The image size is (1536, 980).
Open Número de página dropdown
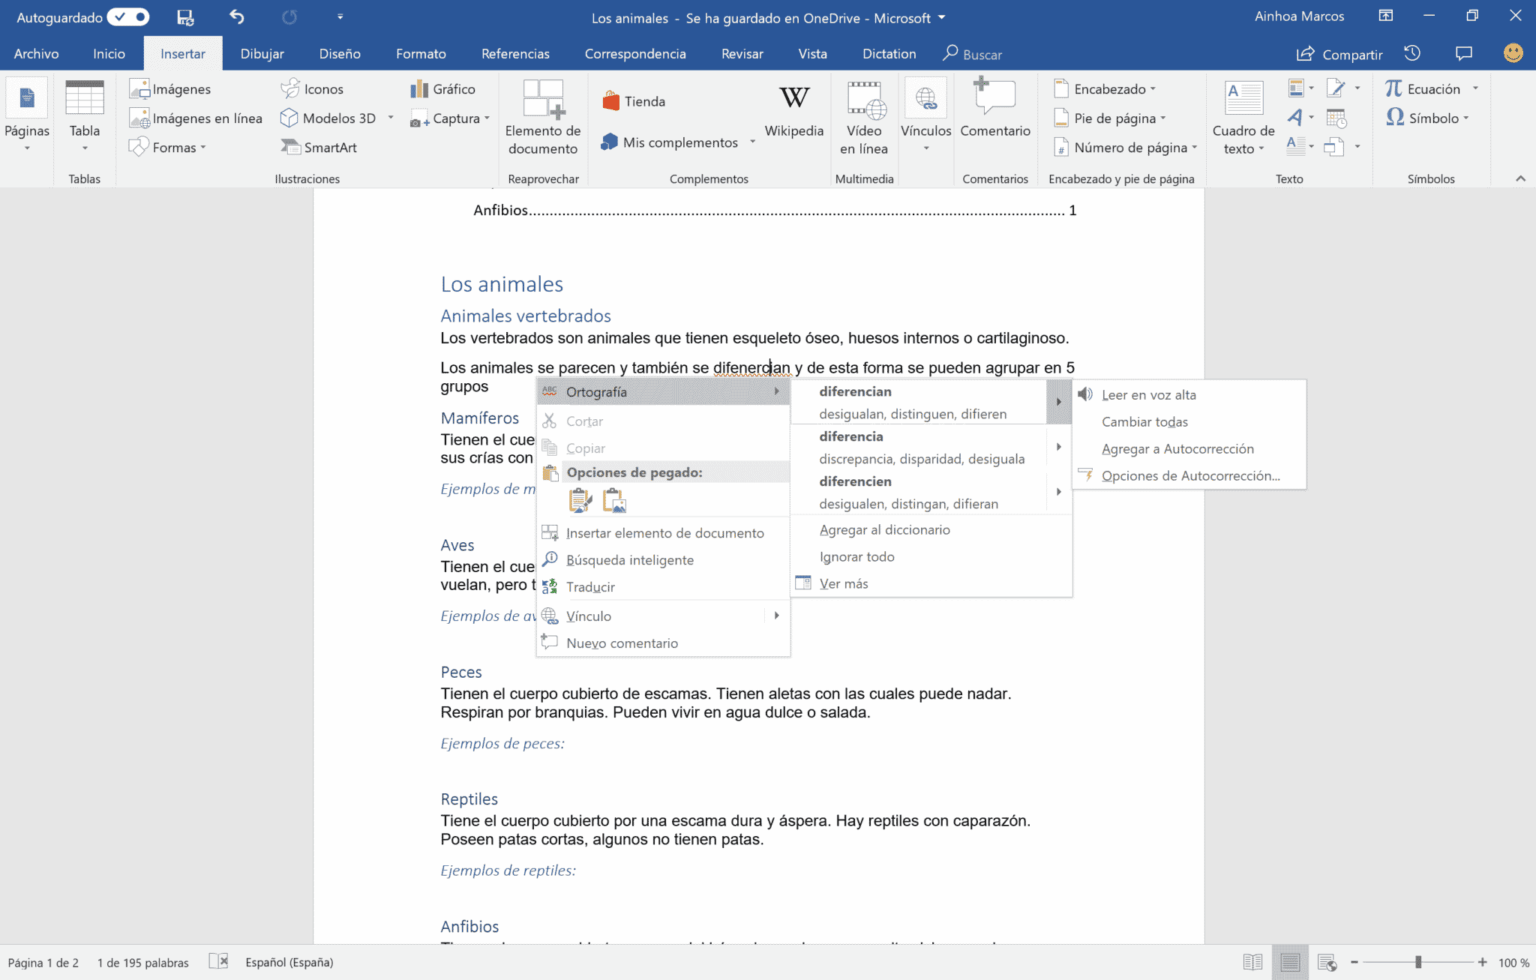tap(1125, 147)
